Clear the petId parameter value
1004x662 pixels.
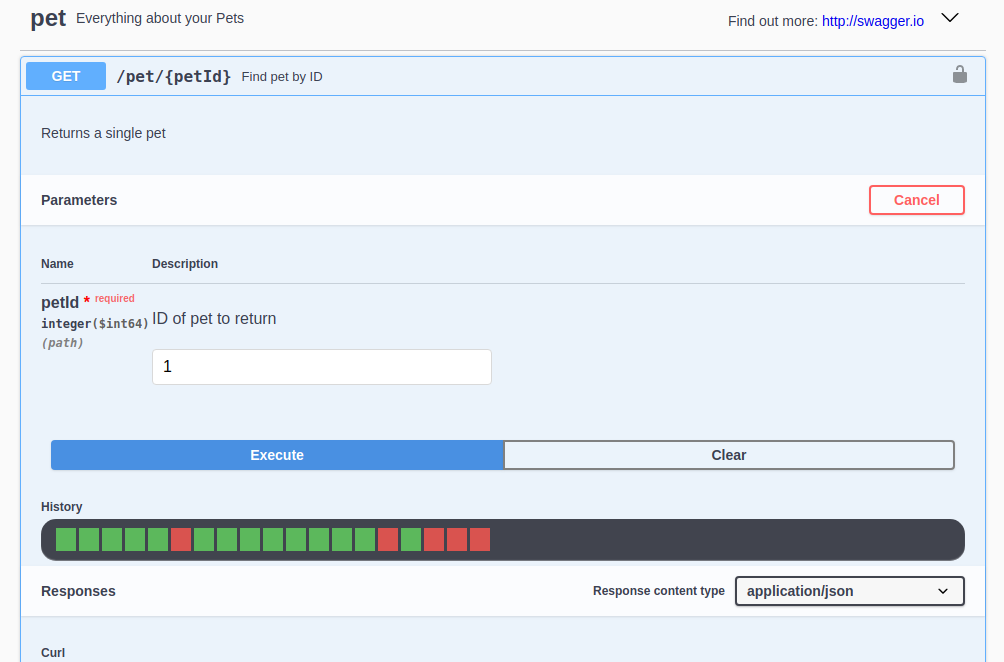(728, 455)
